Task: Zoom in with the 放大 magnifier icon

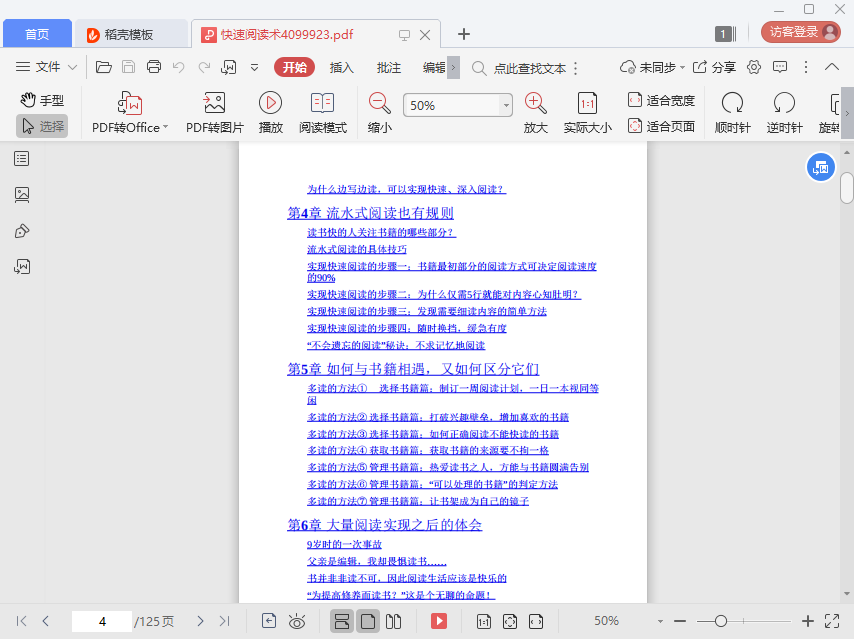Action: click(535, 113)
